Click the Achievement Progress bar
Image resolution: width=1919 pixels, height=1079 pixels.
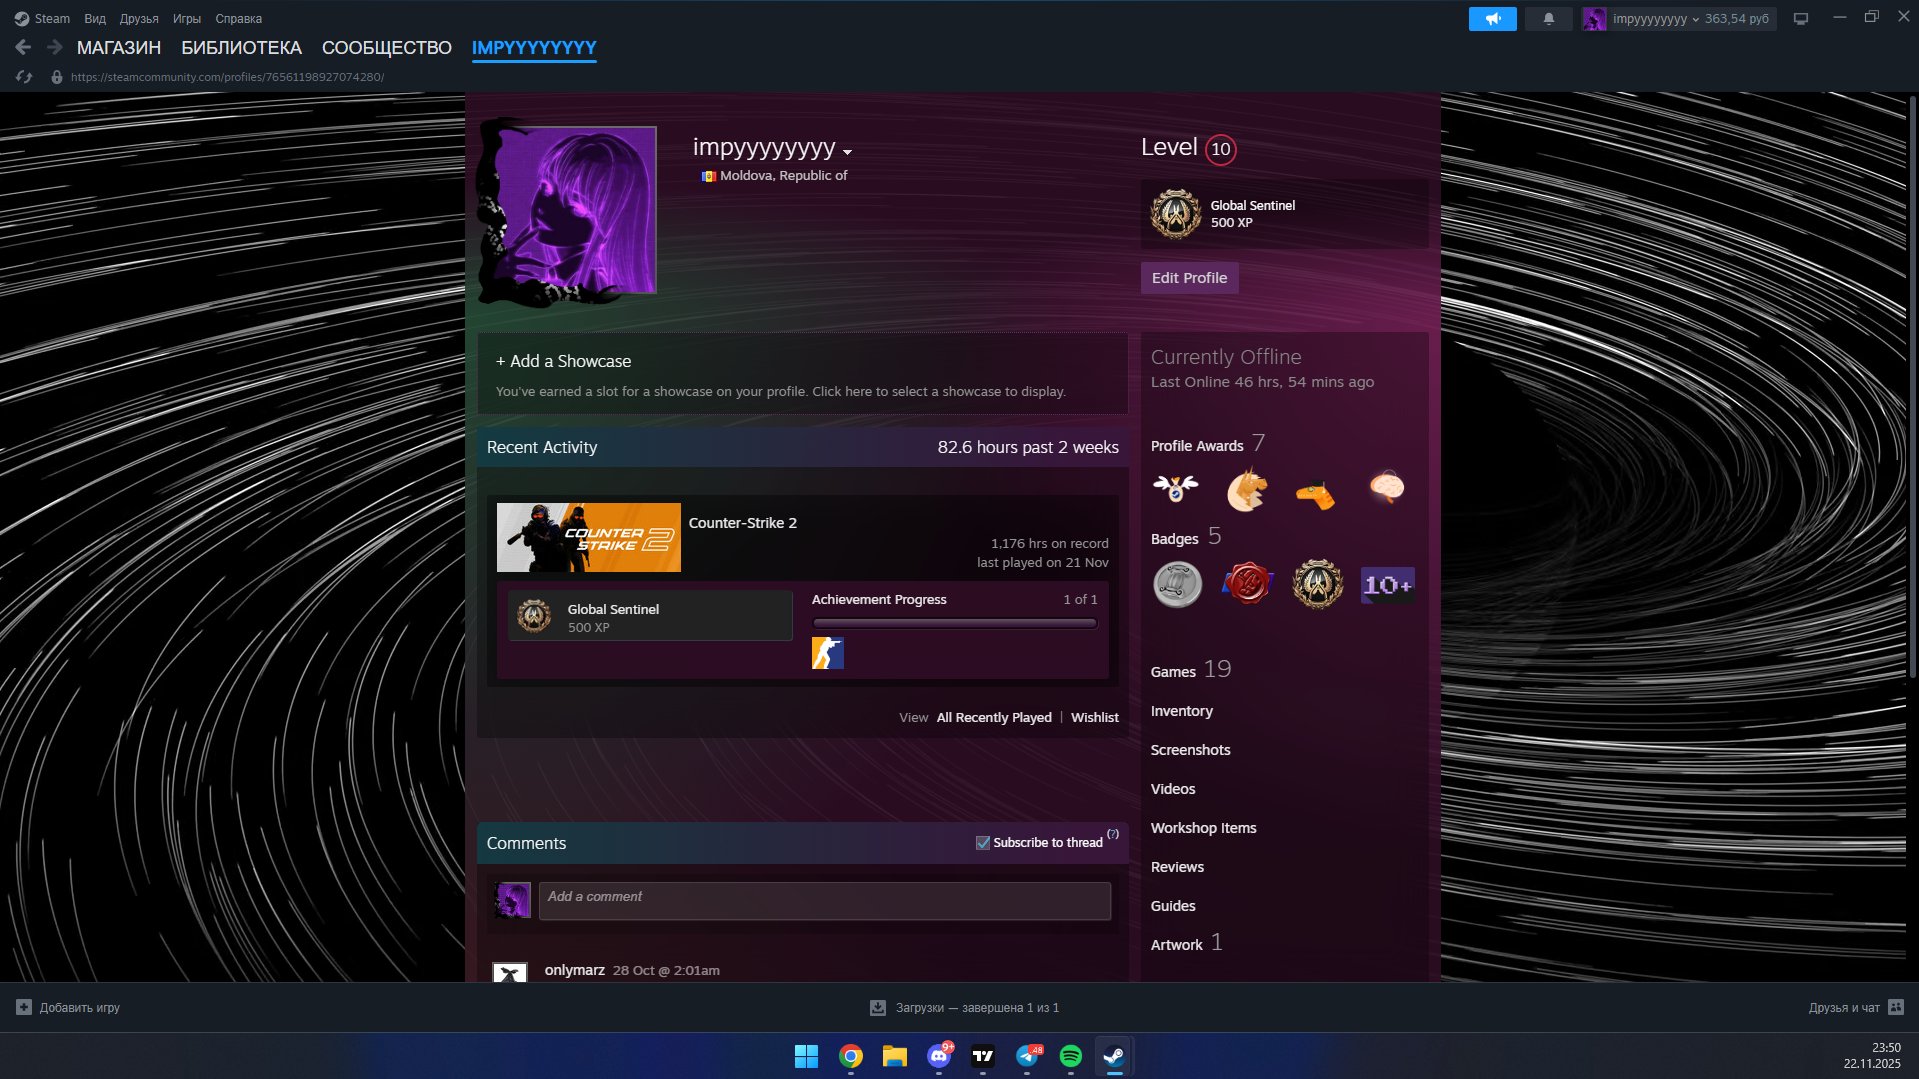click(x=954, y=623)
